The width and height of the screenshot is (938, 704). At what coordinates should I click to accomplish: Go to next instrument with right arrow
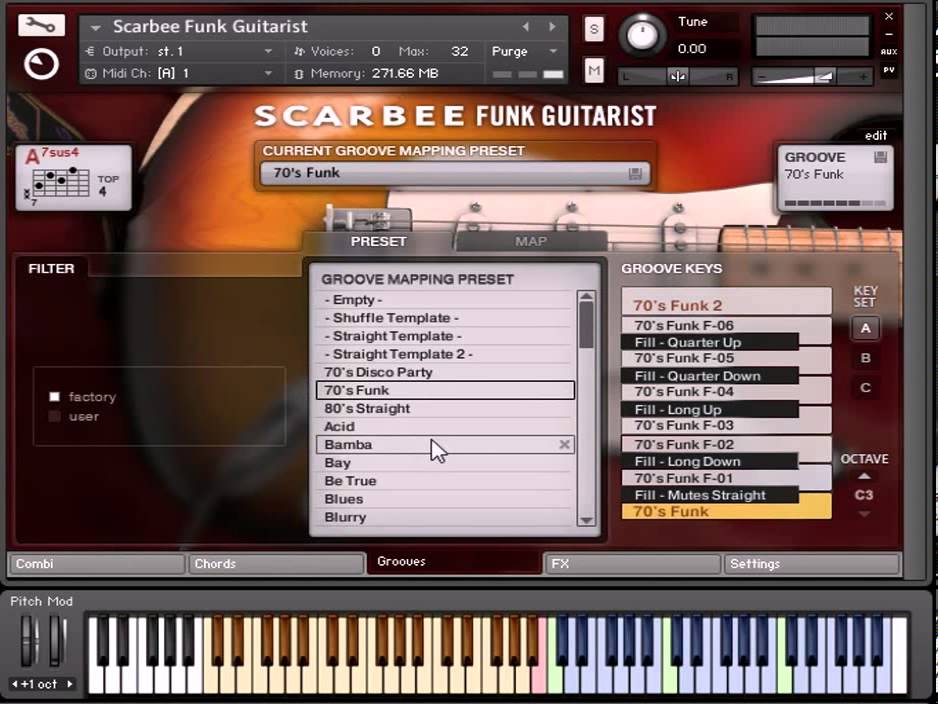552,26
